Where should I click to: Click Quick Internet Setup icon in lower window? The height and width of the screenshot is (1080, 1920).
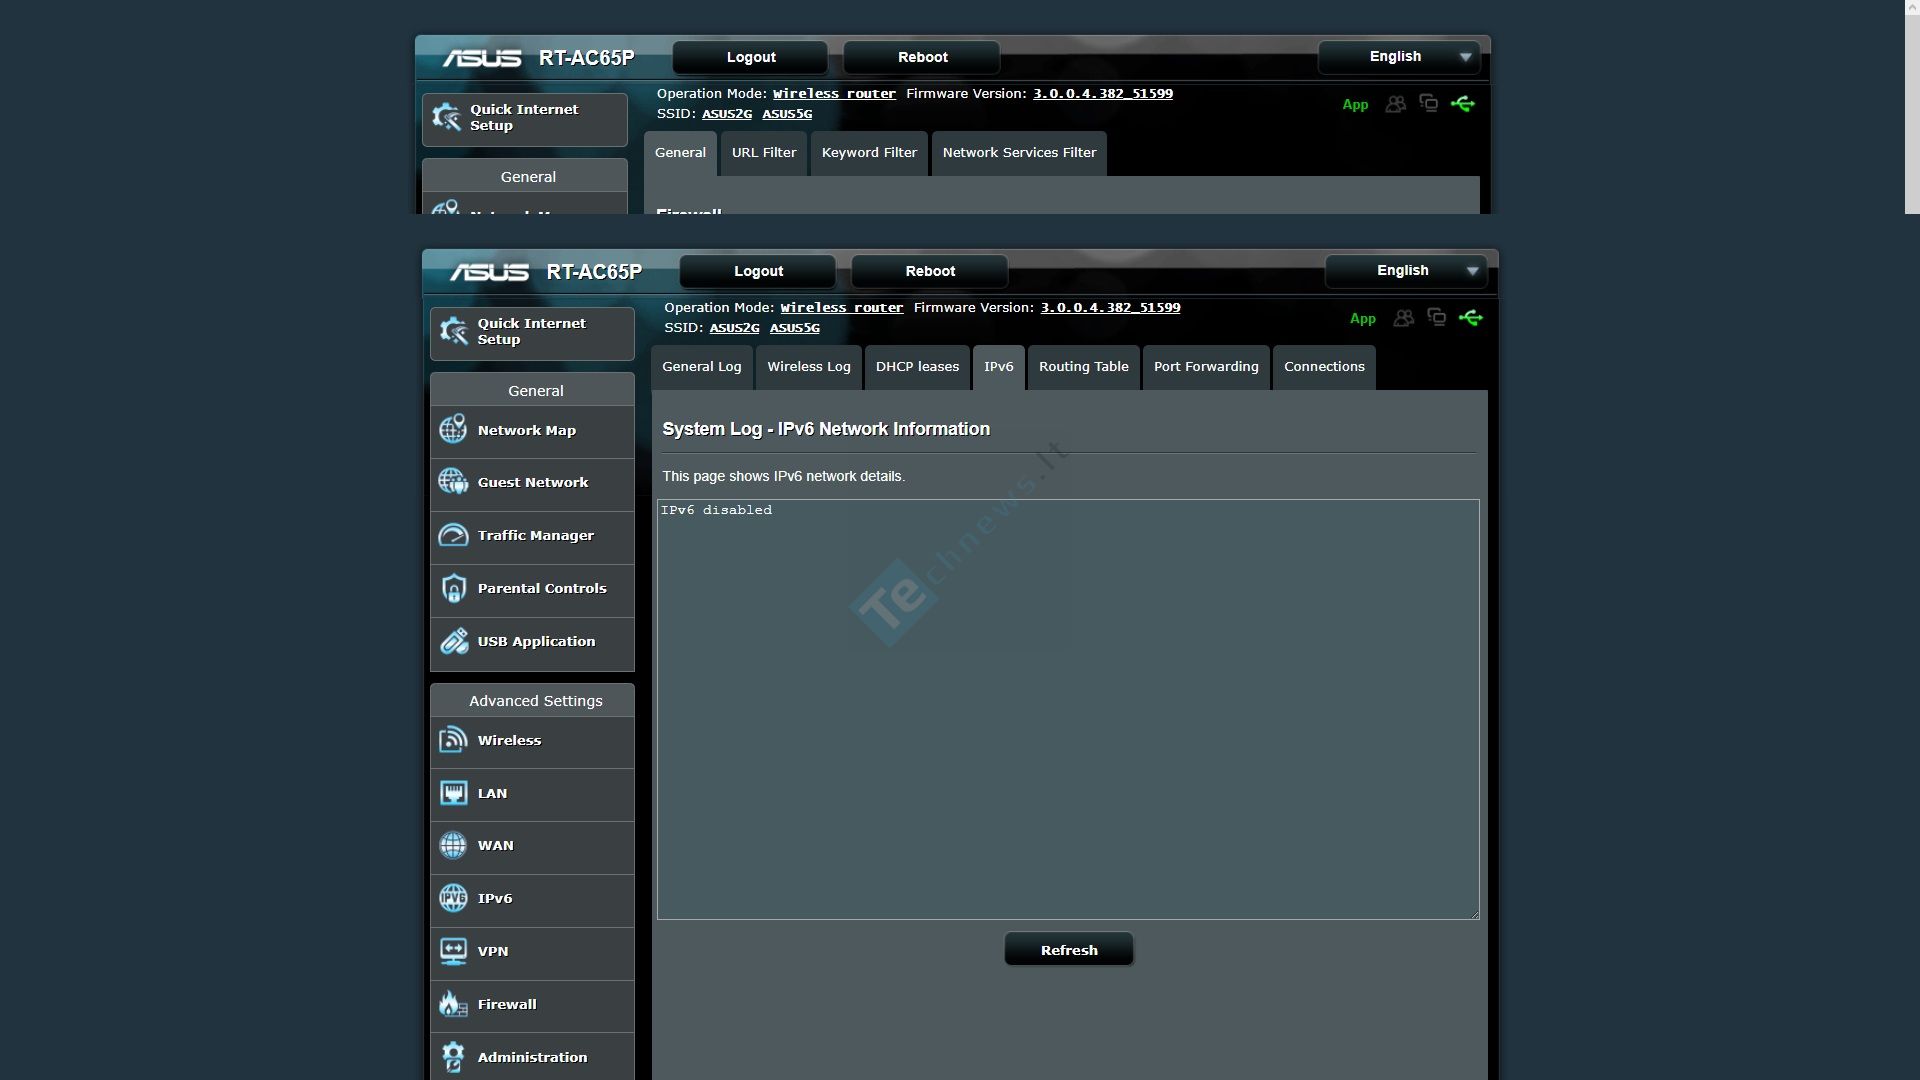pyautogui.click(x=454, y=331)
